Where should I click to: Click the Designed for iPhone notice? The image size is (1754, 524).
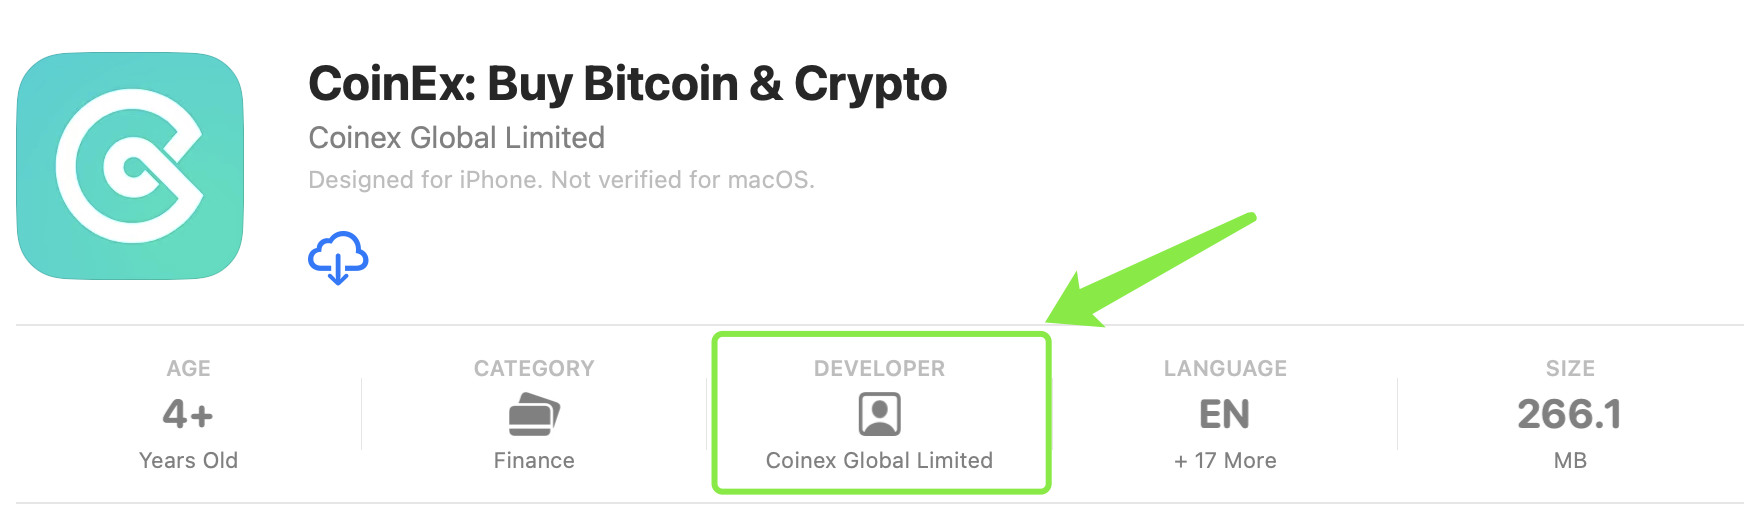pyautogui.click(x=561, y=180)
